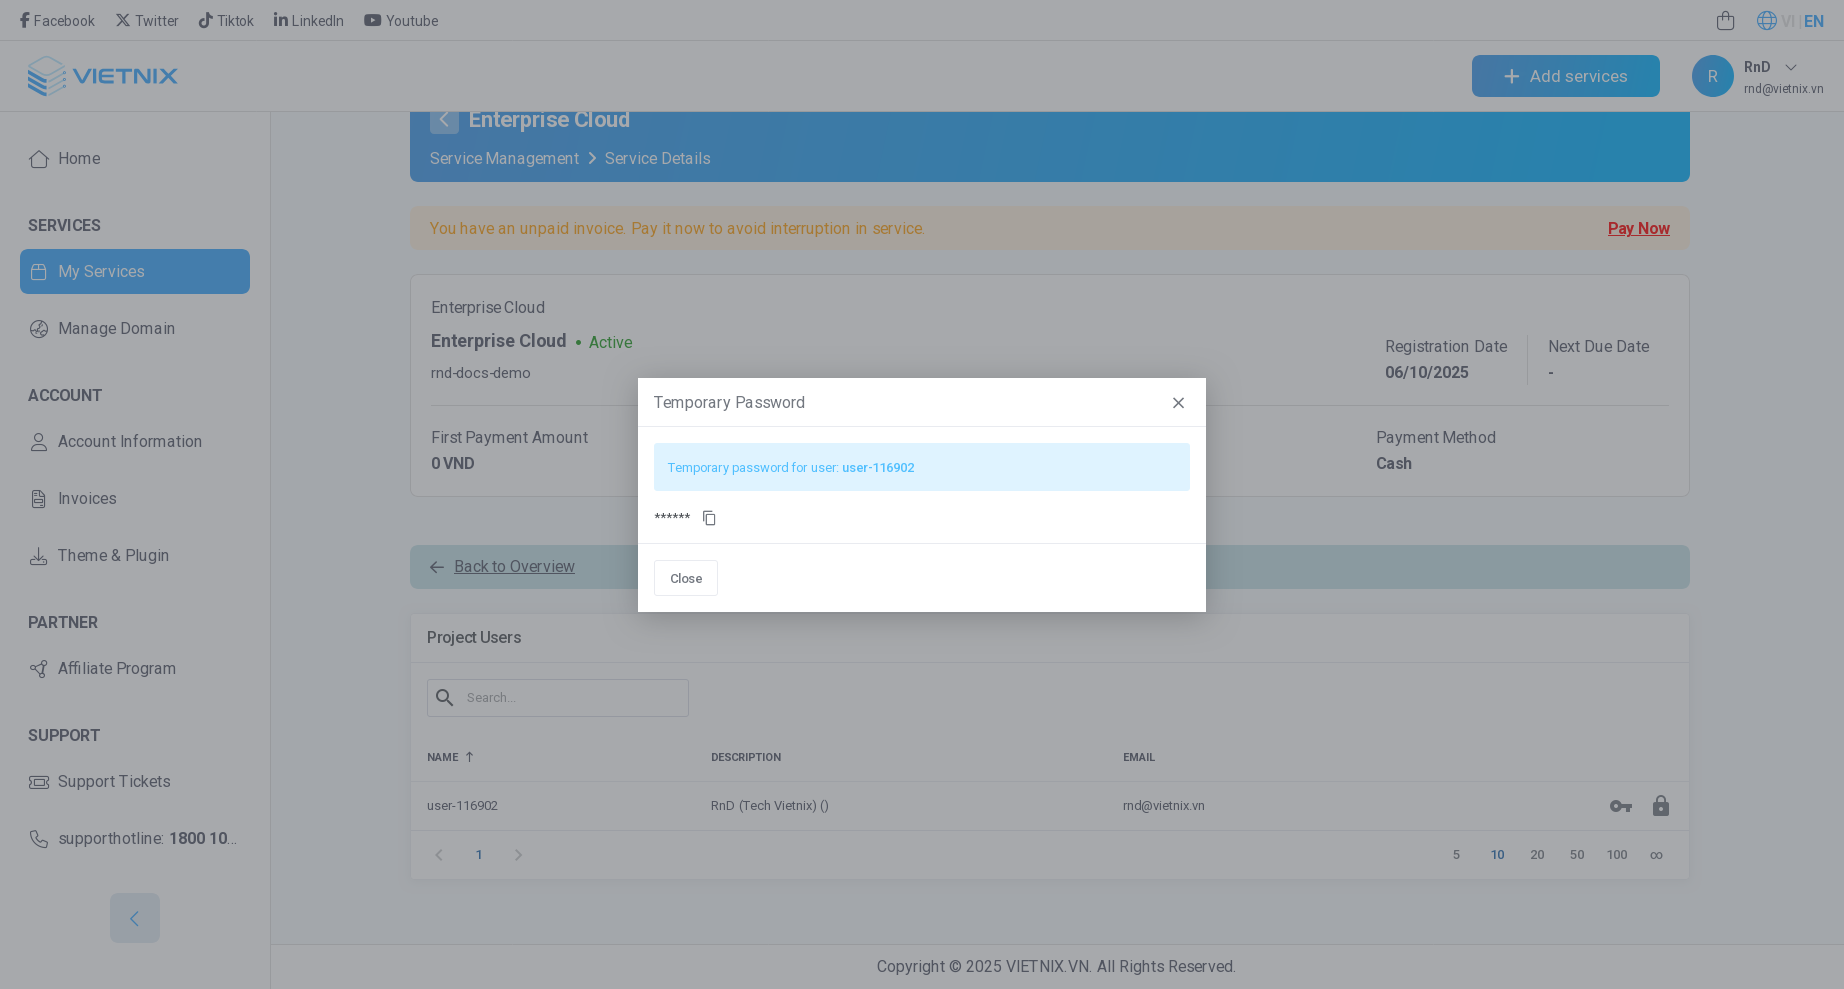Click the Add services button

pyautogui.click(x=1565, y=76)
